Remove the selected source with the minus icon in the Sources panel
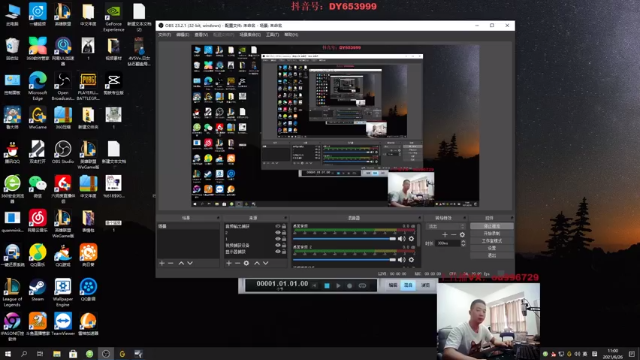This screenshot has height=360, width=640. tap(238, 263)
